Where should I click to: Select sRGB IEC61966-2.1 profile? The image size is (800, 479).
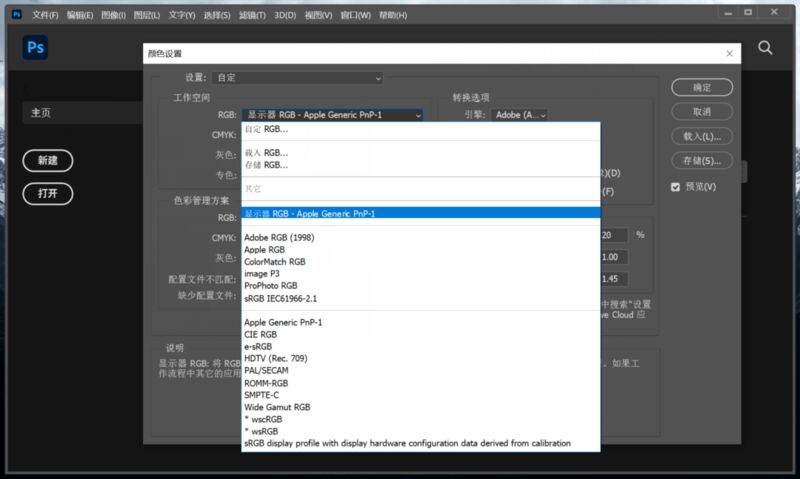[x=421, y=298]
